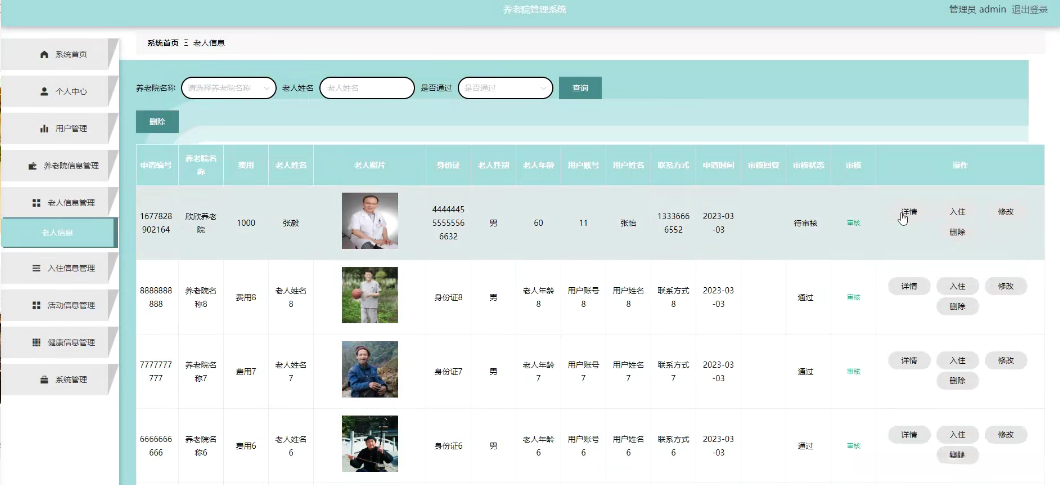1060x485 pixels.
Task: Click the icon beside 养老院信息管理
Action: pos(32,166)
